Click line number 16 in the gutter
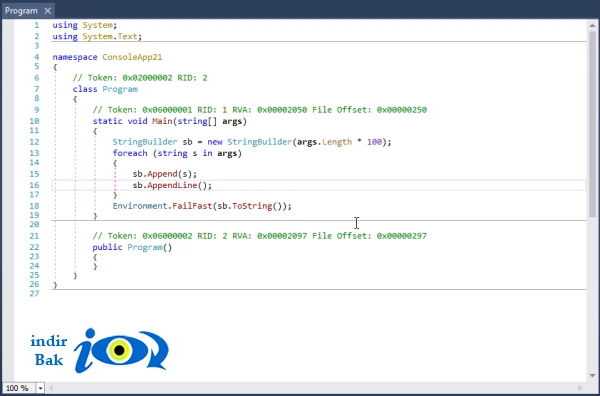The image size is (600, 396). [x=34, y=185]
